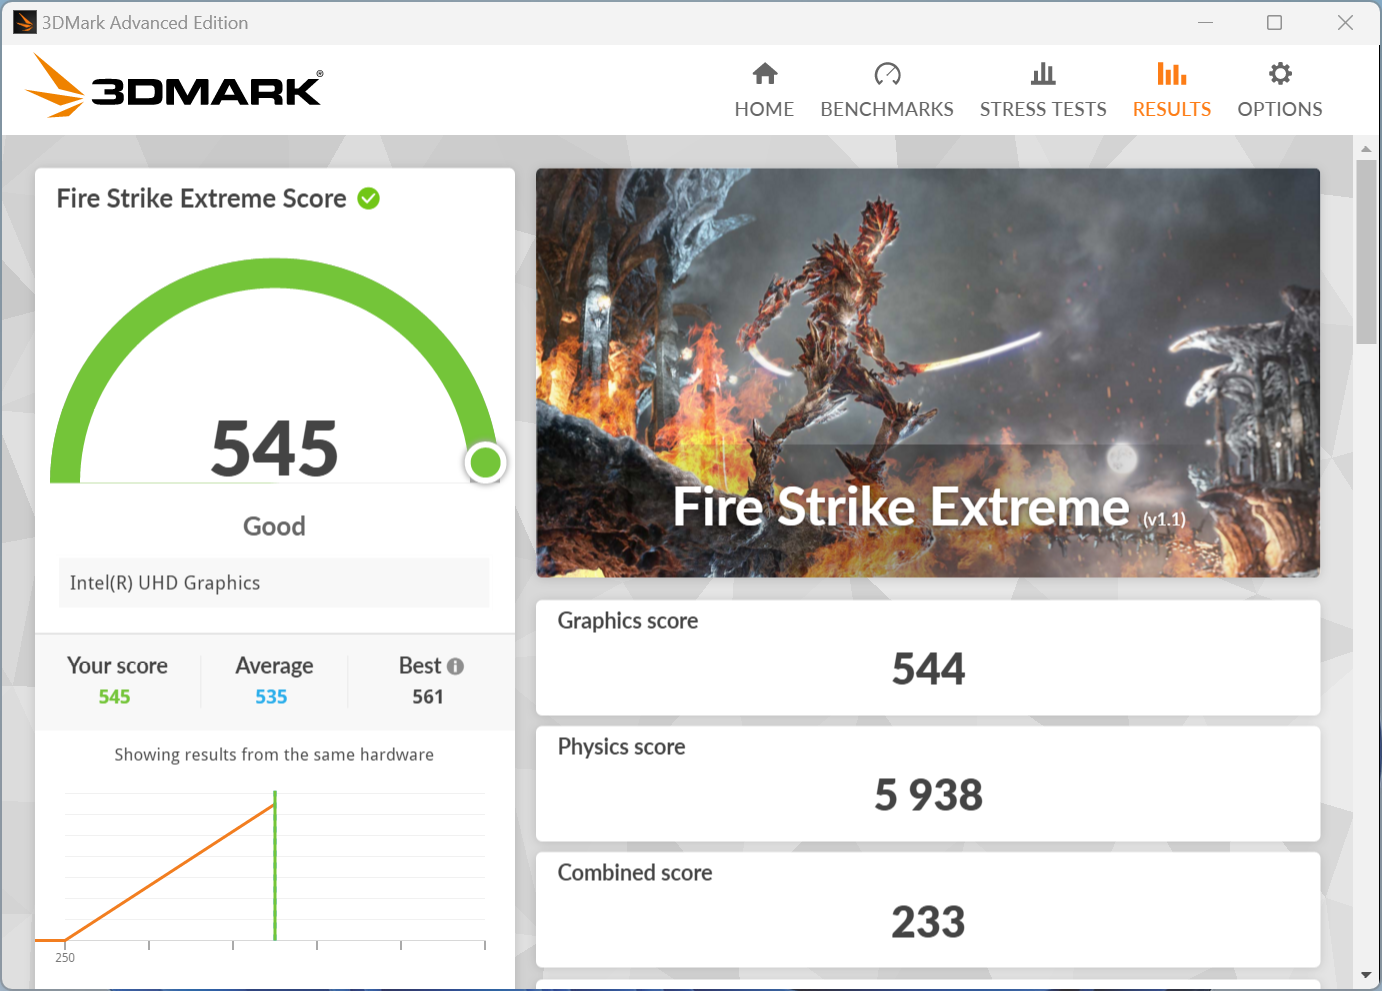Viewport: 1382px width, 991px height.
Task: Click the 250 axis label on the chart
Action: pos(65,958)
